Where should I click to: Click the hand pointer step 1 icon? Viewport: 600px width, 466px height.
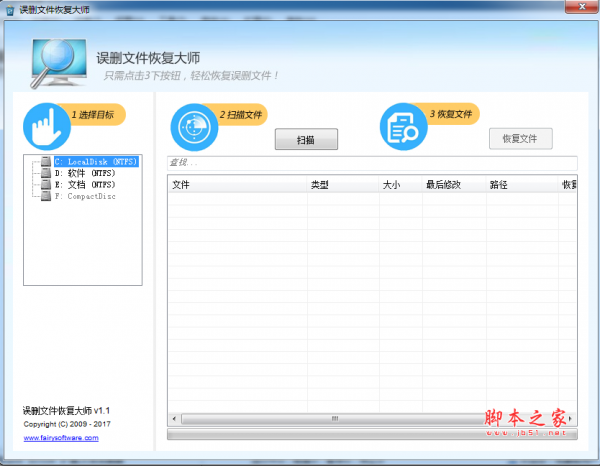[x=47, y=126]
